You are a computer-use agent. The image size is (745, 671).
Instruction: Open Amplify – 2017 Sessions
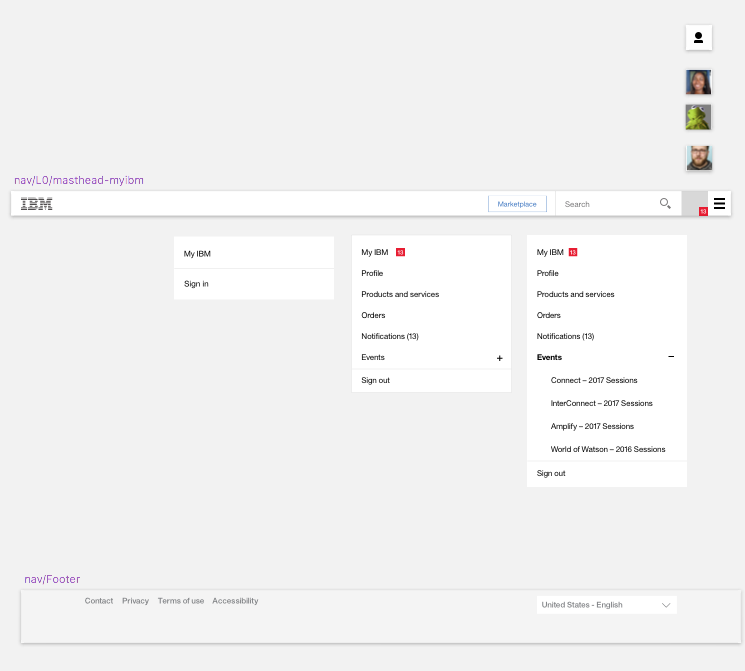tap(592, 426)
